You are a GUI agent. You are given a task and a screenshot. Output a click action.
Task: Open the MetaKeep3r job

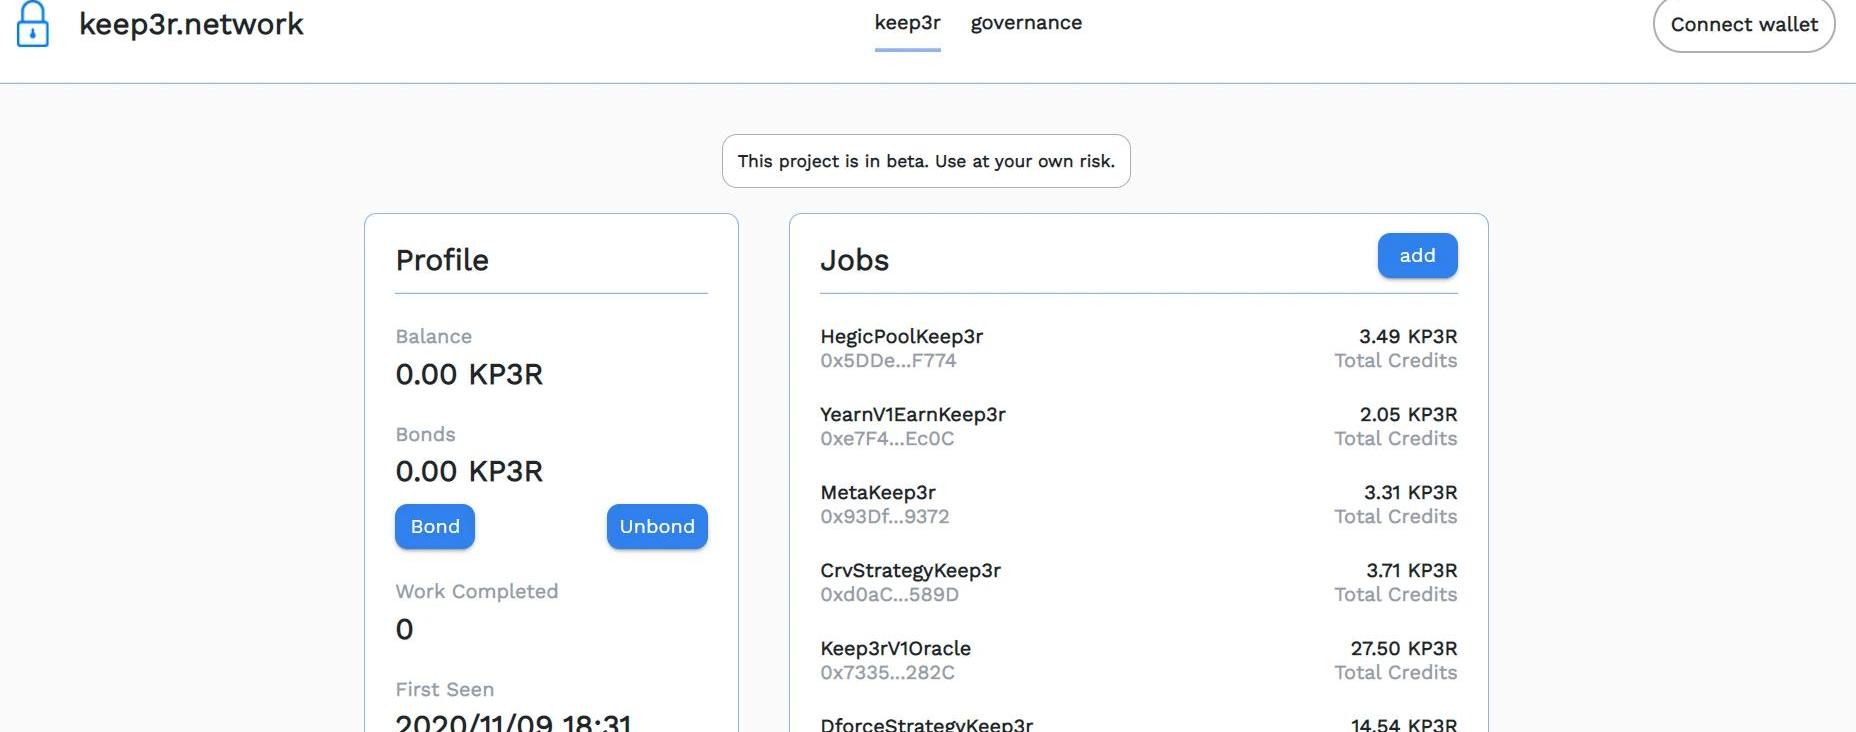877,493
